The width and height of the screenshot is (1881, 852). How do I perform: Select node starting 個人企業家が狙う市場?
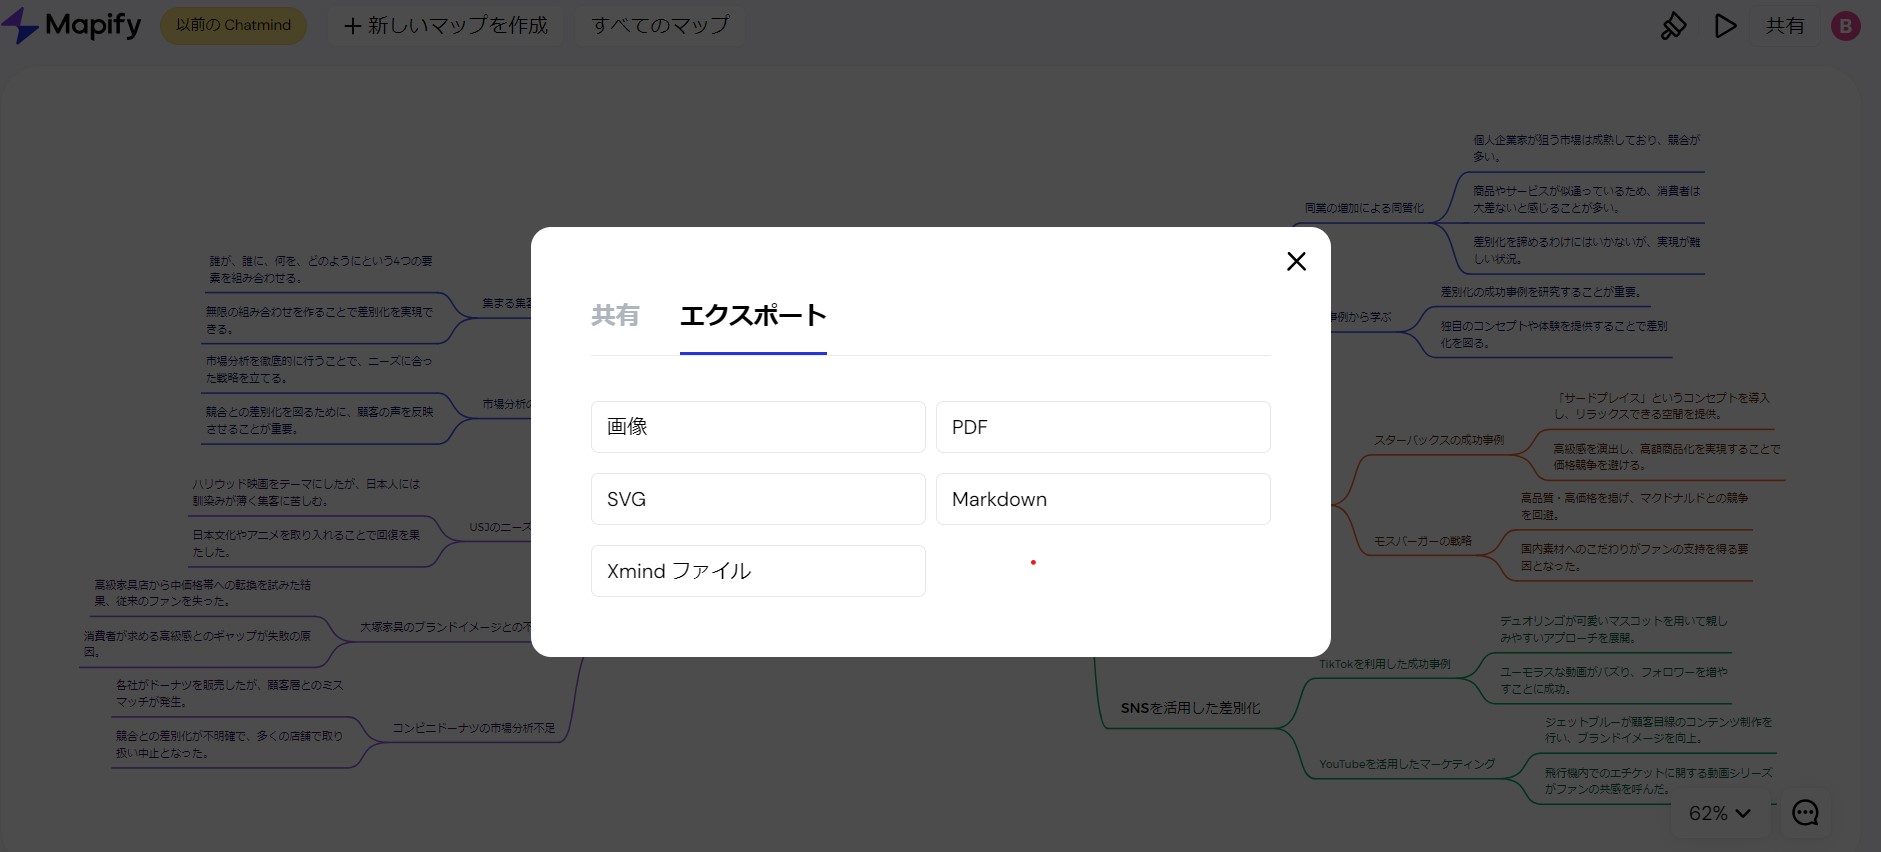1586,148
